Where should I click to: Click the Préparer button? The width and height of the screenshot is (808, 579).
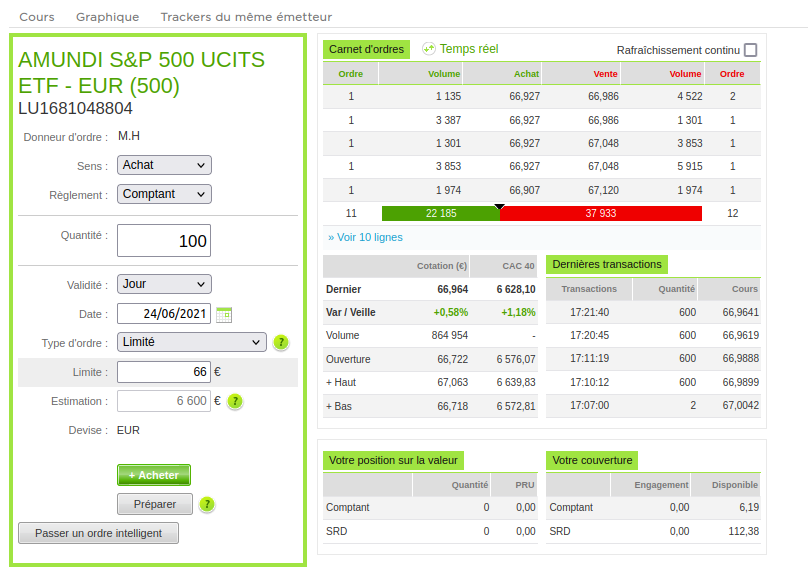pyautogui.click(x=154, y=504)
